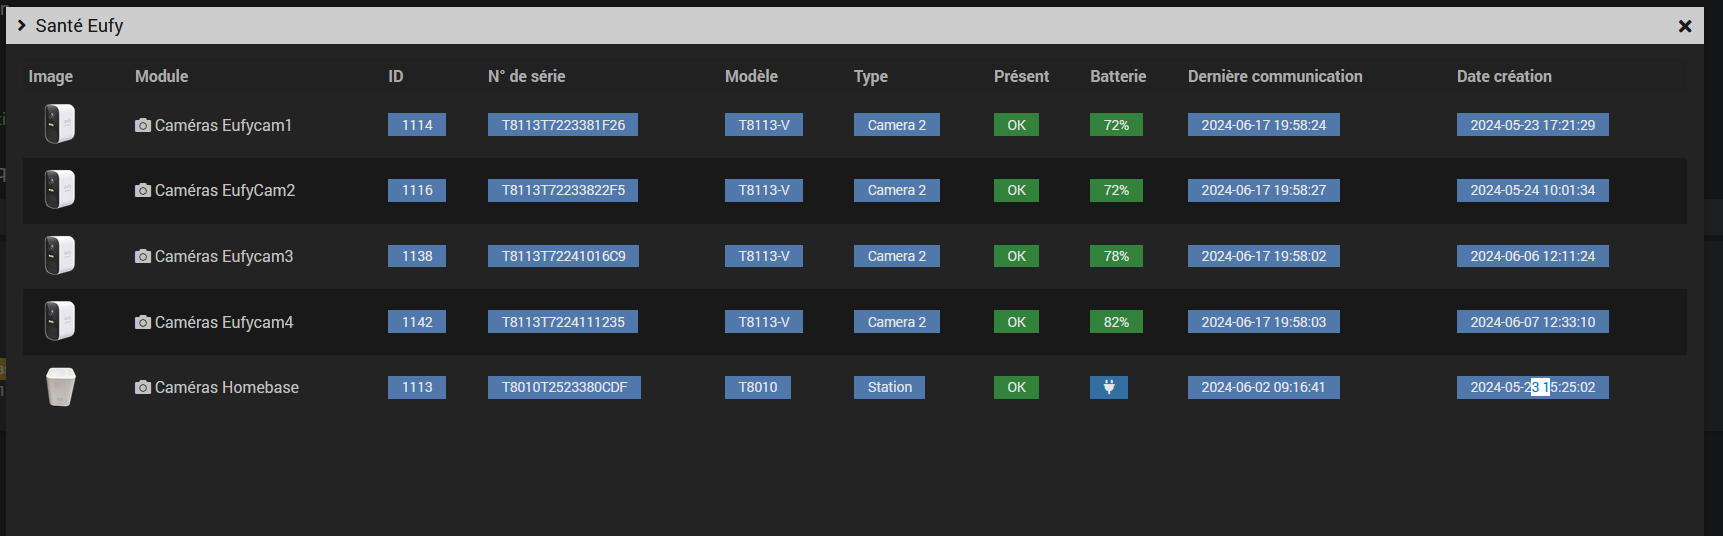Click the camera icon beside Caméras Eufycam3
The width and height of the screenshot is (1723, 536).
[143, 256]
